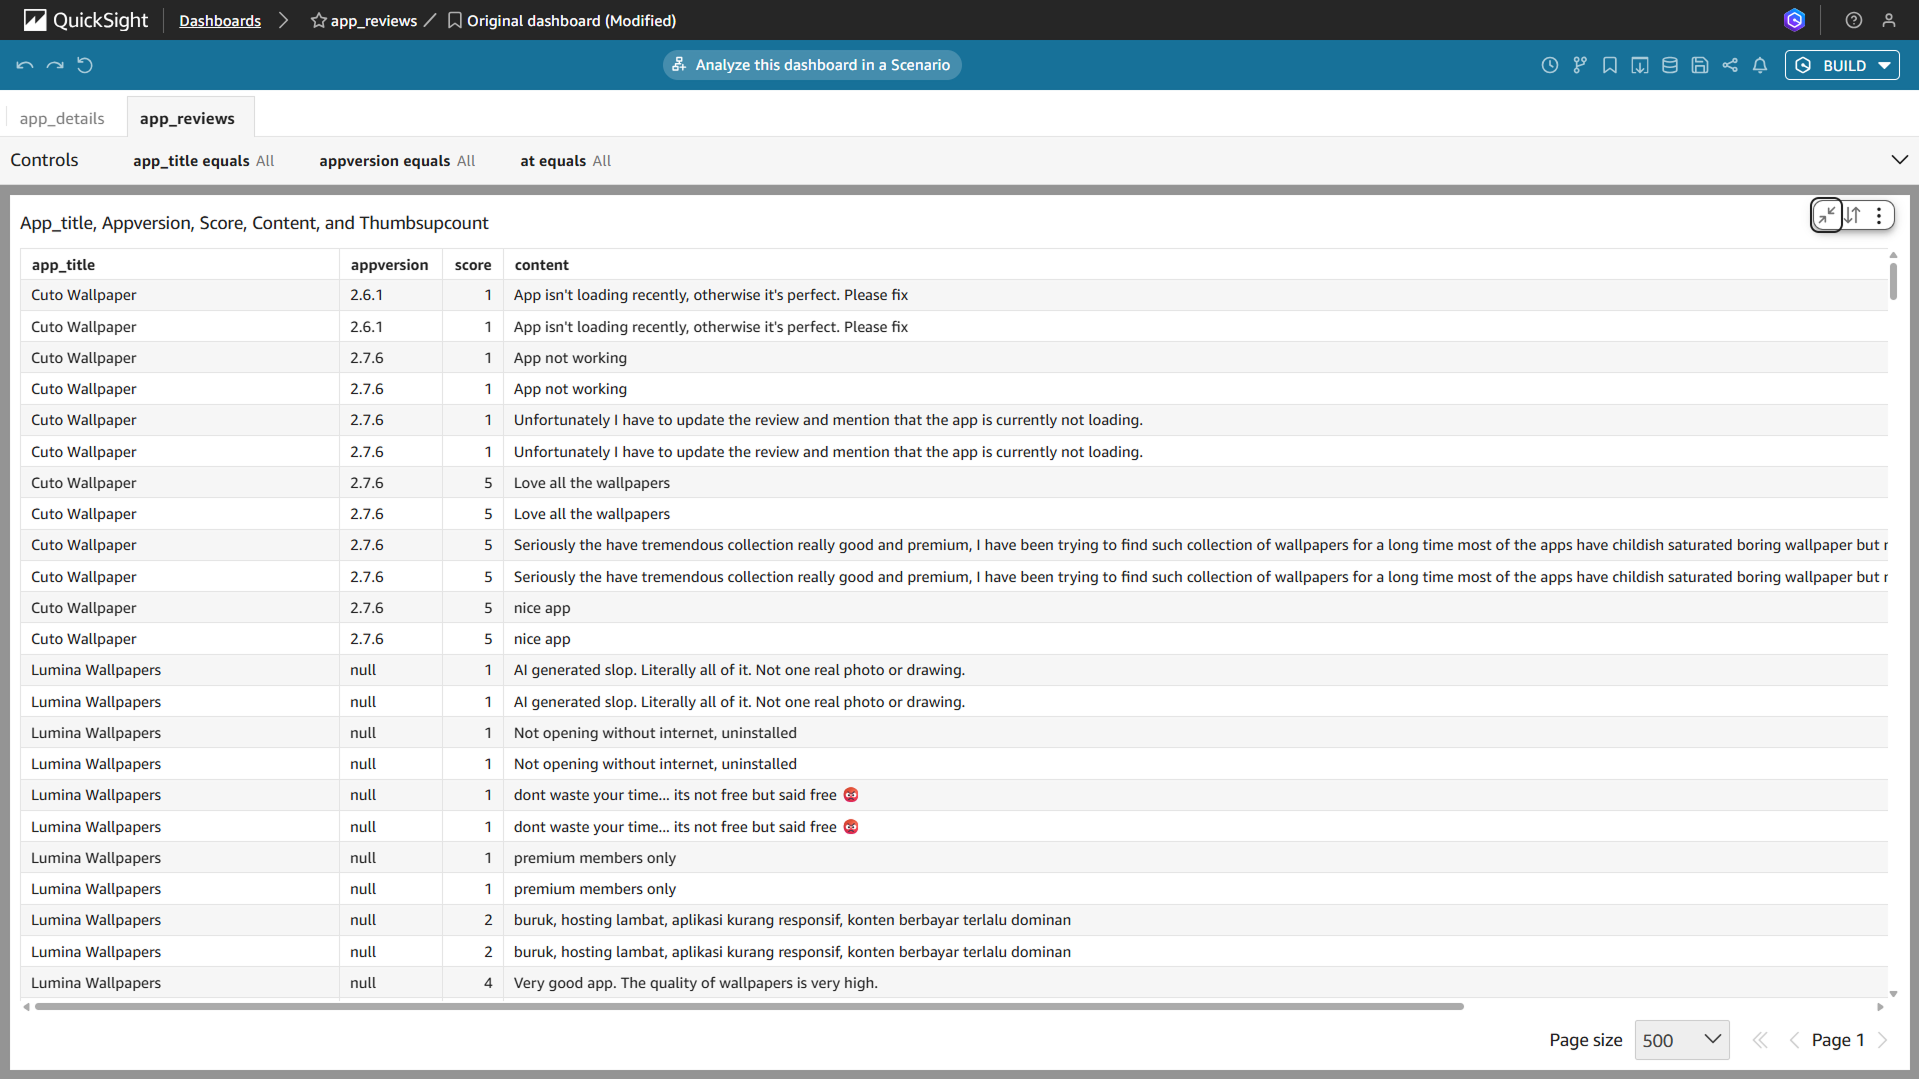Open the Page size 500 dropdown
Viewport: 1919px width, 1079px height.
coord(1681,1040)
